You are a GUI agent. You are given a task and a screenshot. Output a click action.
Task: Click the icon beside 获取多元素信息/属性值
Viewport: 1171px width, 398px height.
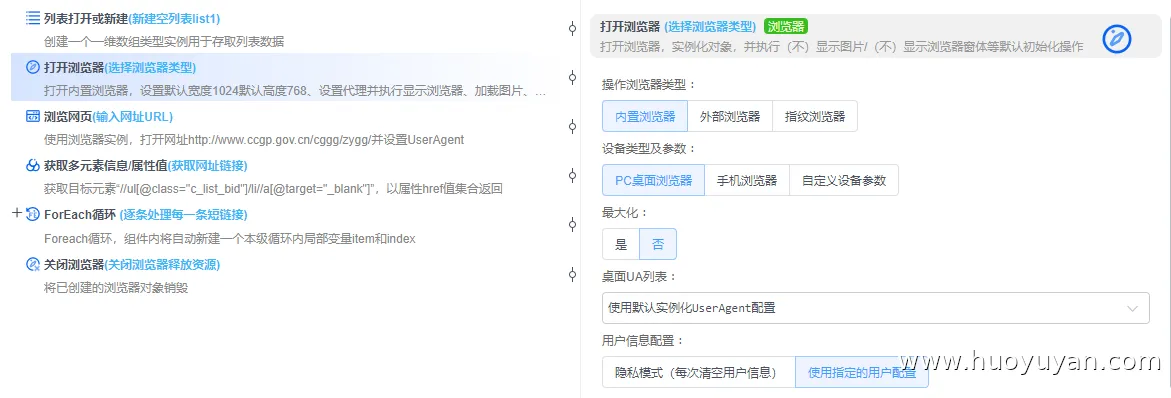33,166
